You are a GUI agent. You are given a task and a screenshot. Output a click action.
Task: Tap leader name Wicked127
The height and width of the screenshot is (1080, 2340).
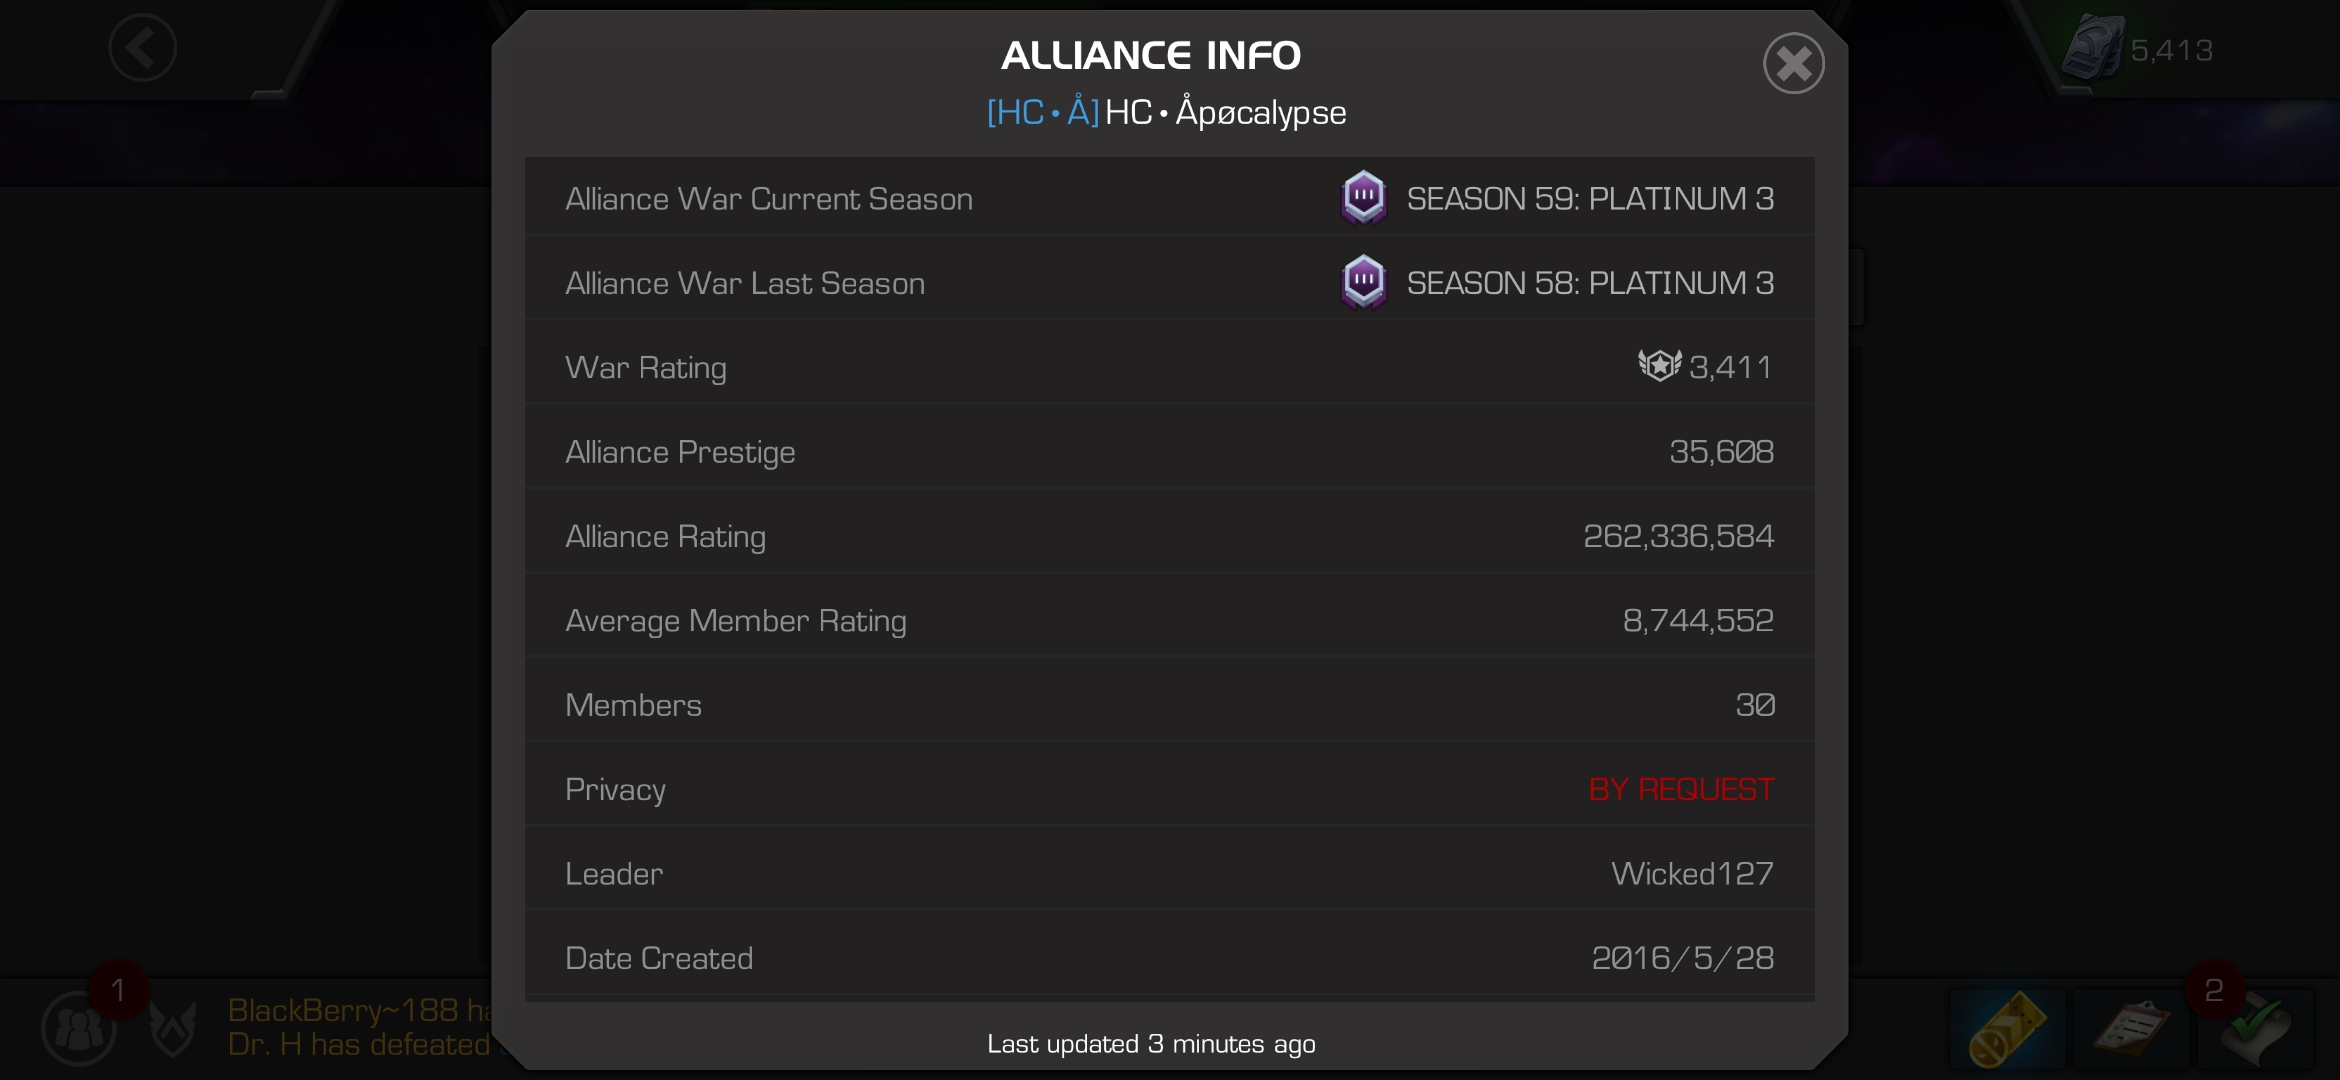pyautogui.click(x=1692, y=873)
